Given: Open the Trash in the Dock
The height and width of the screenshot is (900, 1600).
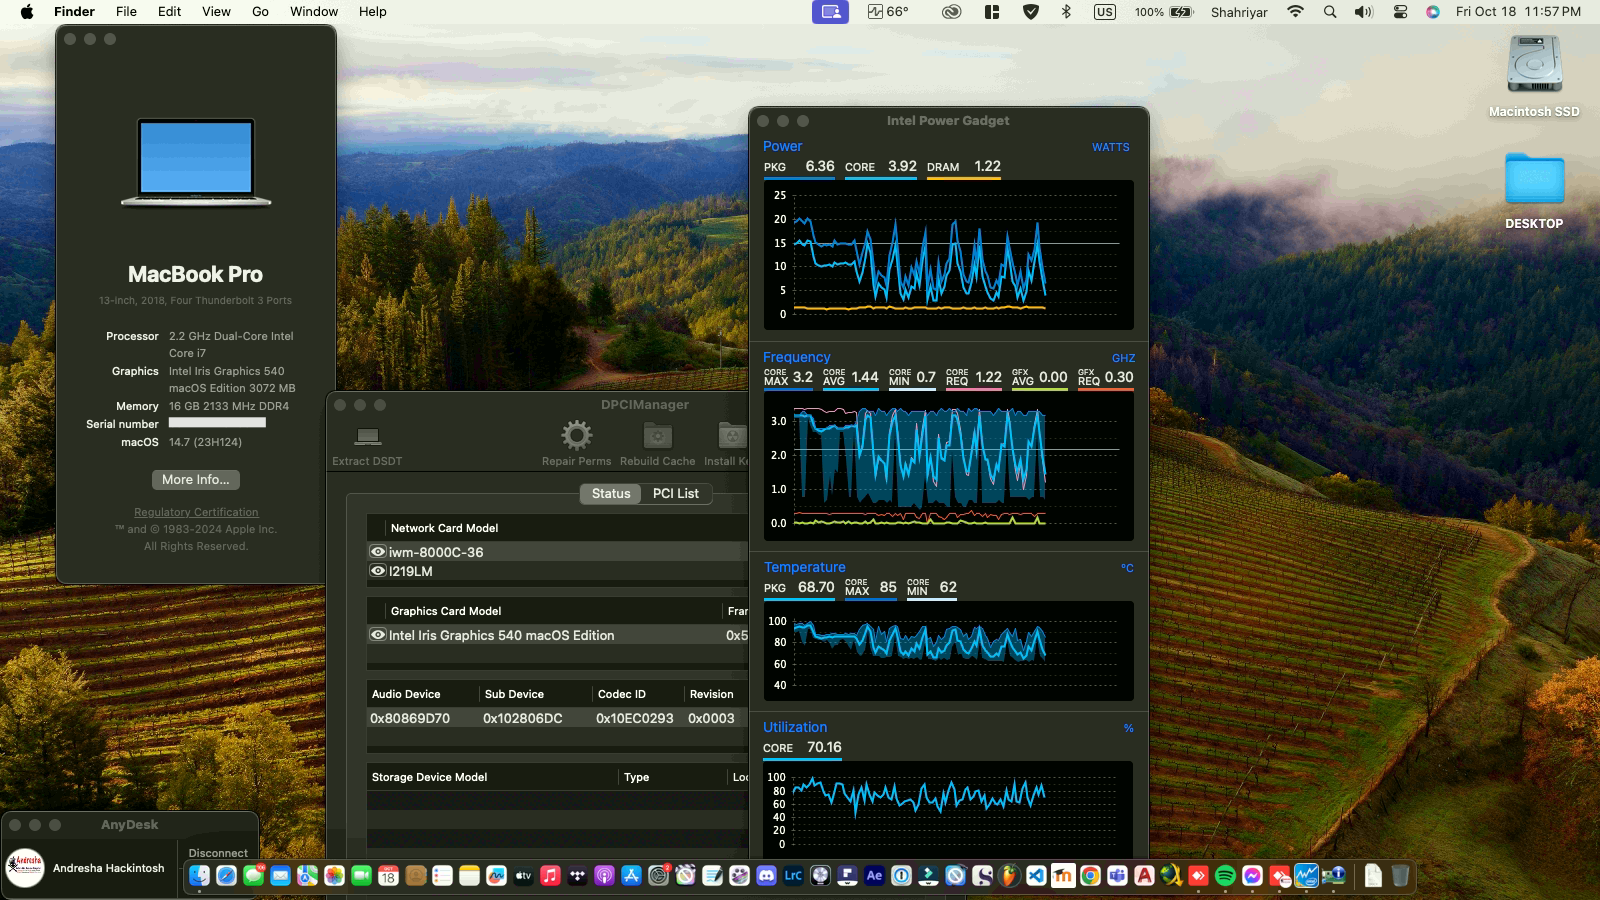Looking at the screenshot, I should click(x=1400, y=875).
